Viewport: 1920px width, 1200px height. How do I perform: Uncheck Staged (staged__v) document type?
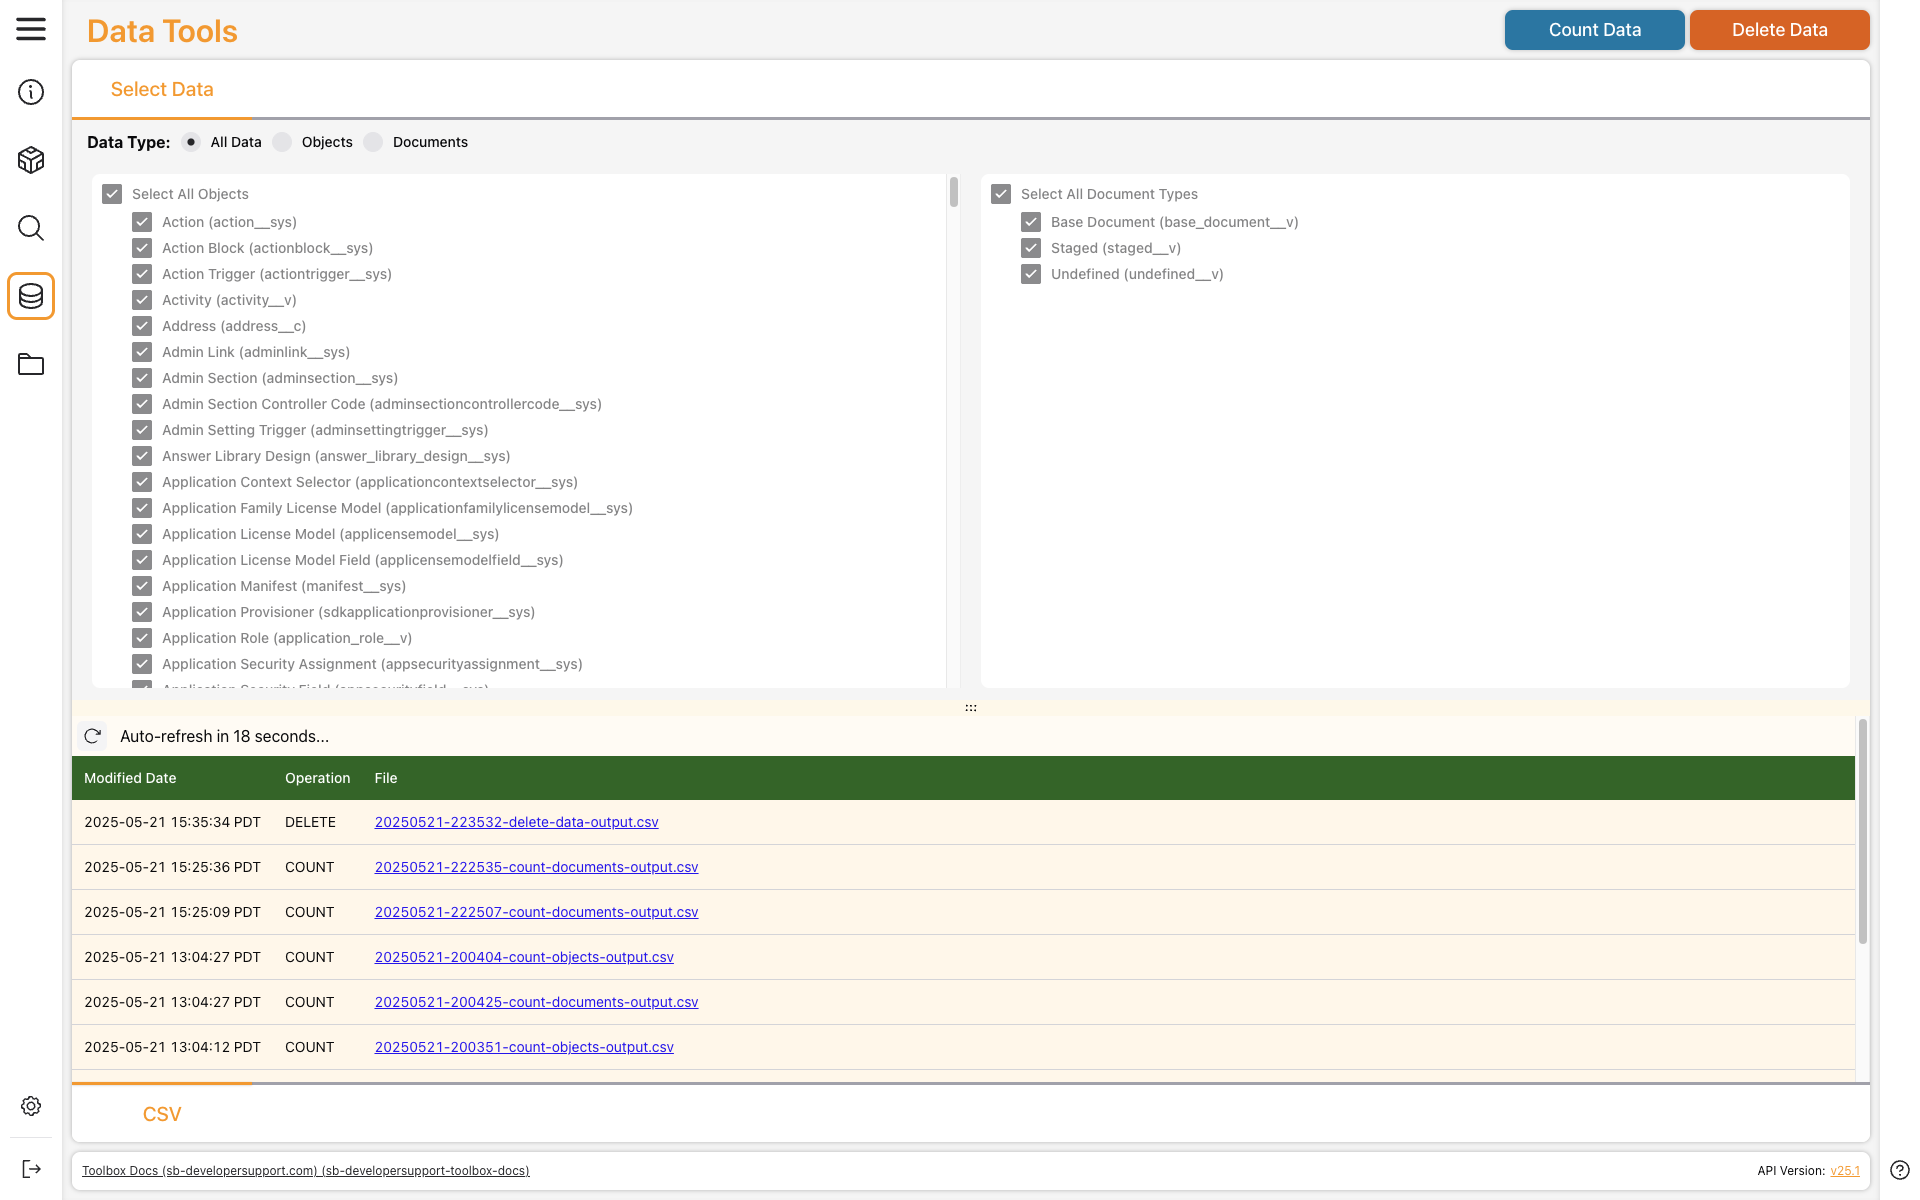[x=1031, y=248]
